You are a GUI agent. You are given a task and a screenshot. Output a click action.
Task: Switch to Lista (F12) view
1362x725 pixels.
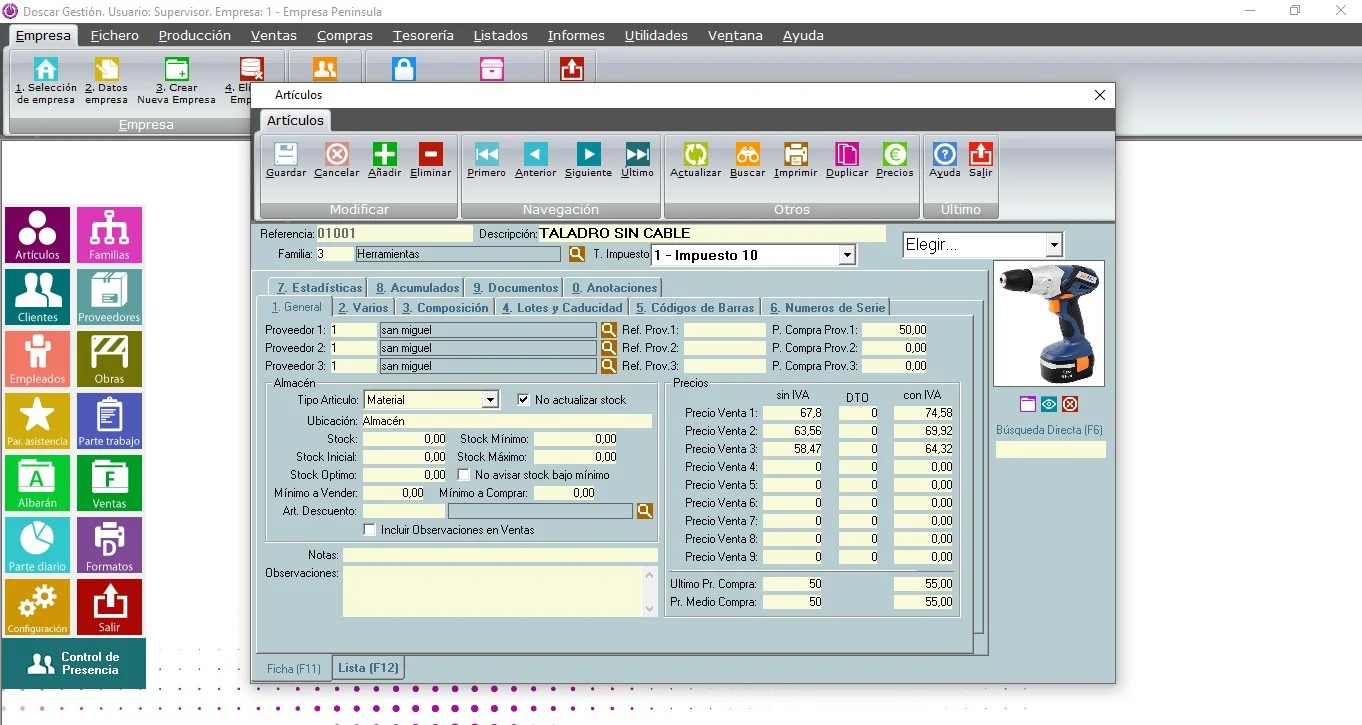(368, 668)
